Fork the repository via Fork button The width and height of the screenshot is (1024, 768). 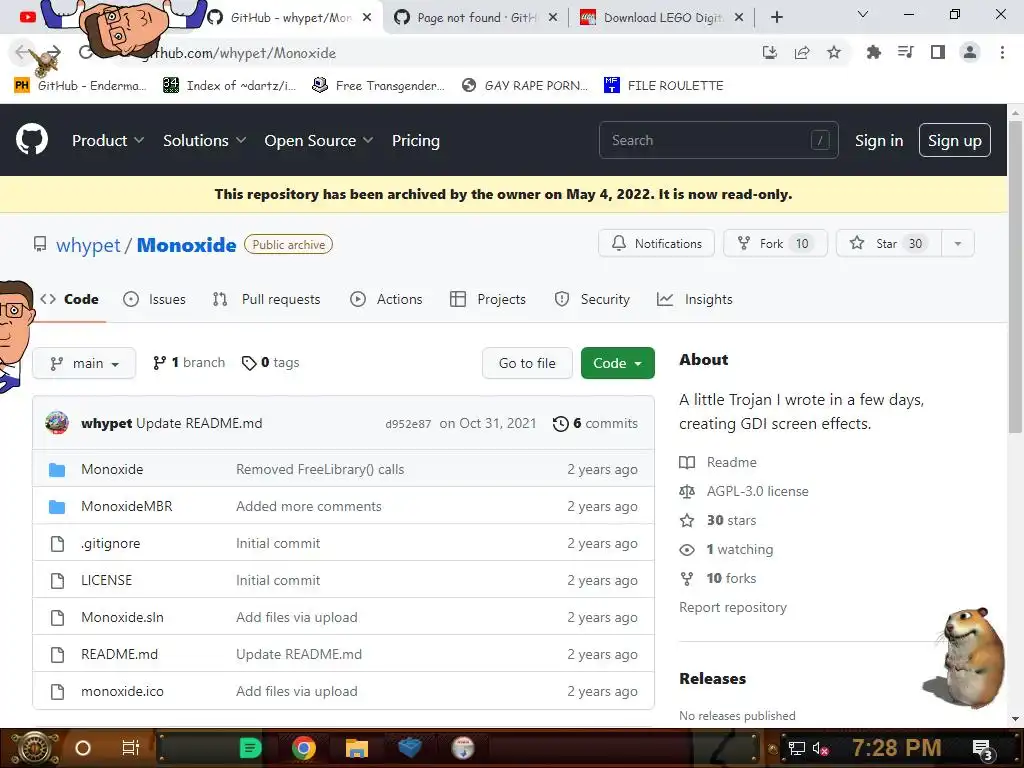[775, 244]
